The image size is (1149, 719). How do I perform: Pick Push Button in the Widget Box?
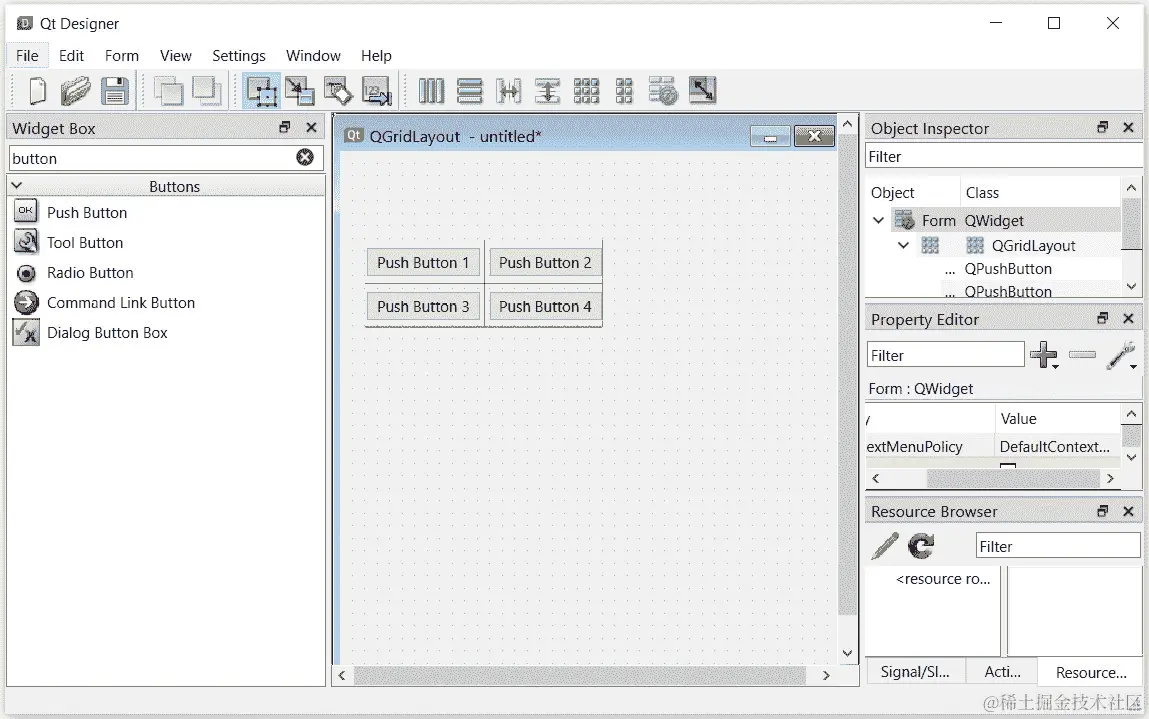(x=87, y=213)
